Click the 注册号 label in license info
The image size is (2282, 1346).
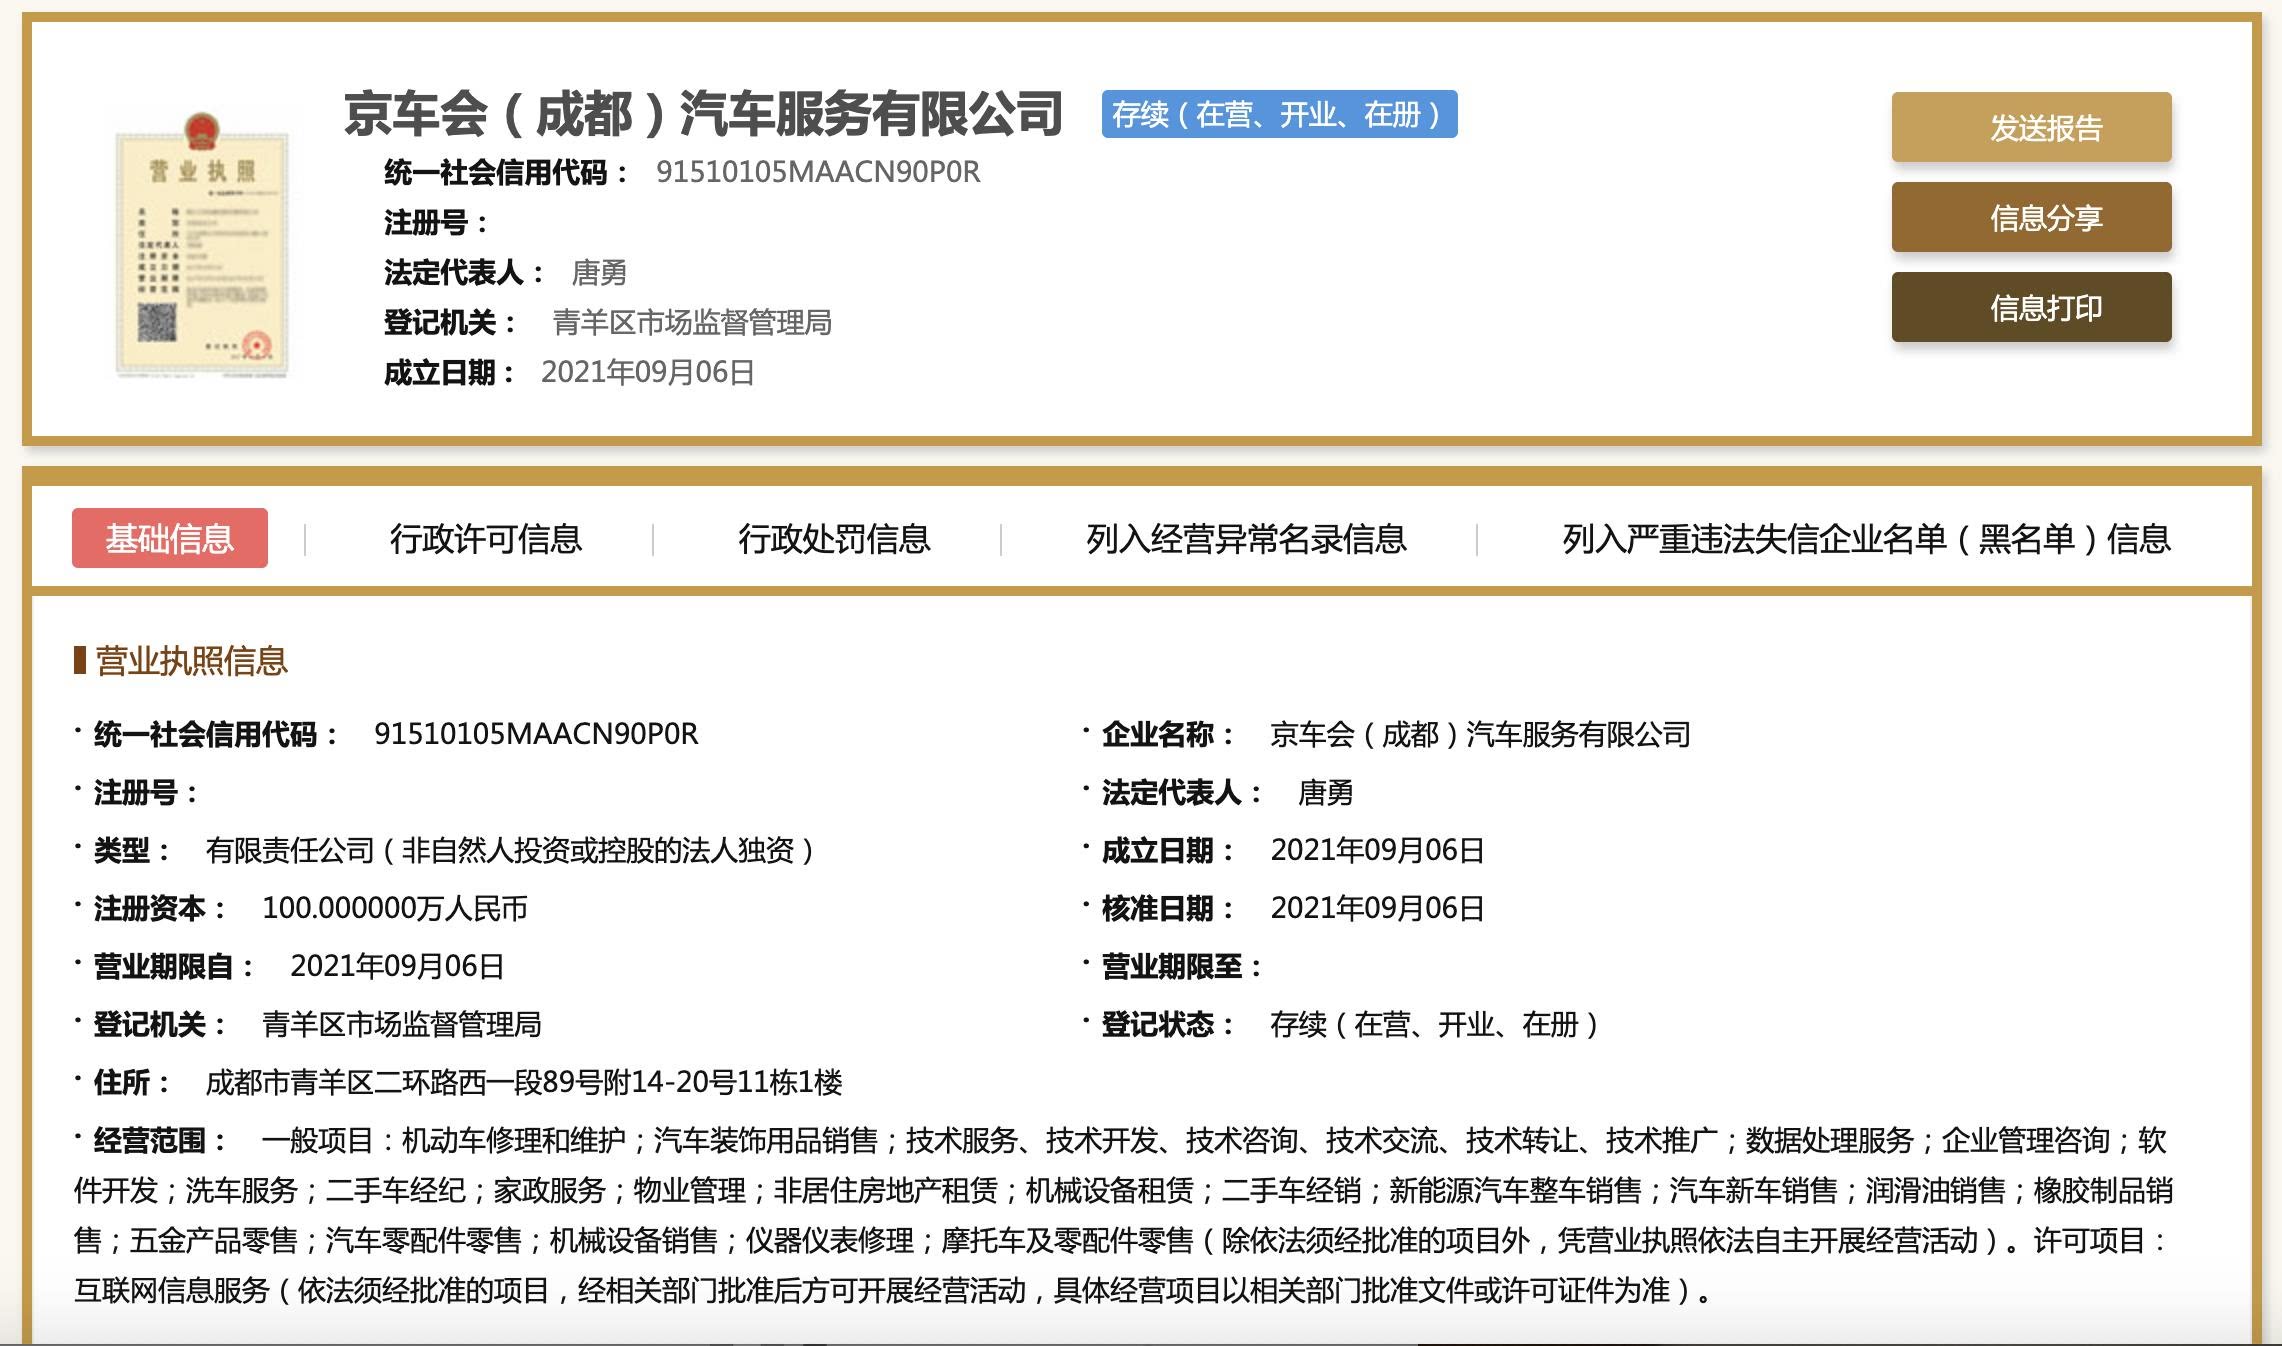pos(145,792)
